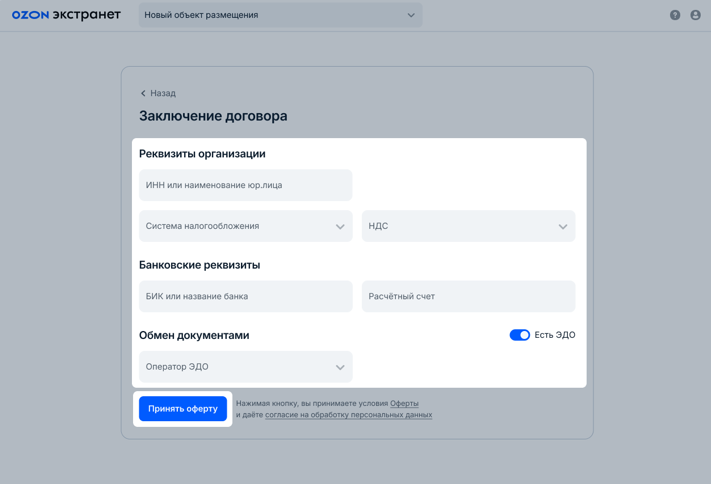
Task: Go back via the Назад link
Action: [x=163, y=93]
